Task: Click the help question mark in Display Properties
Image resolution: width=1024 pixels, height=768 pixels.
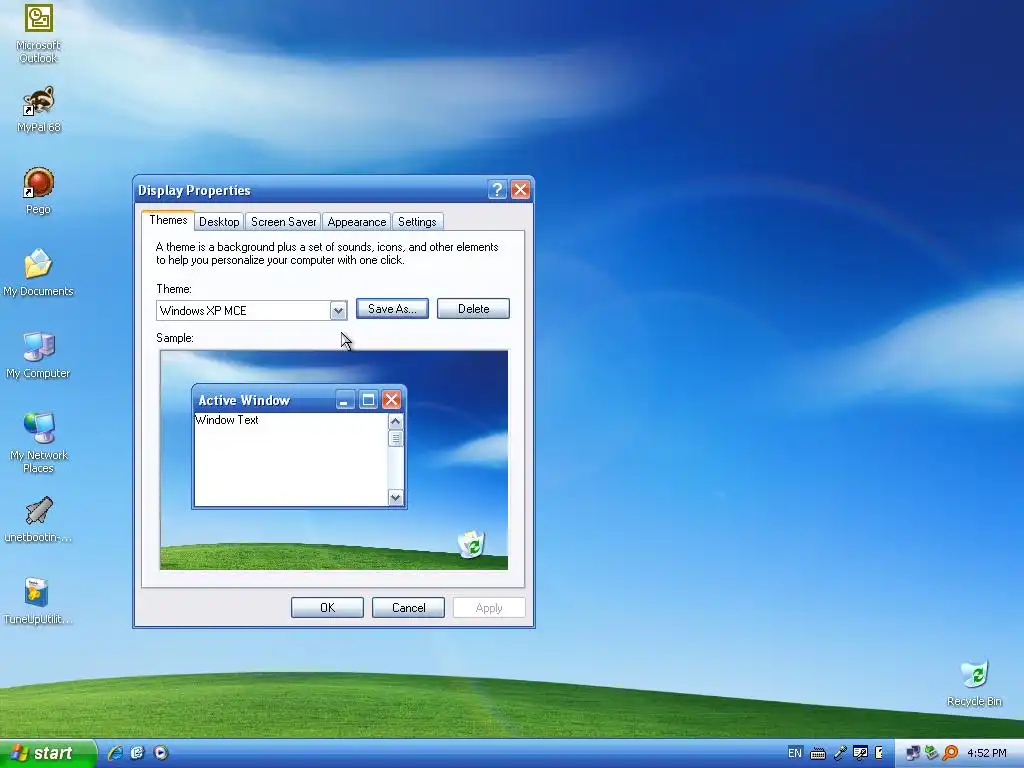Action: [x=496, y=190]
